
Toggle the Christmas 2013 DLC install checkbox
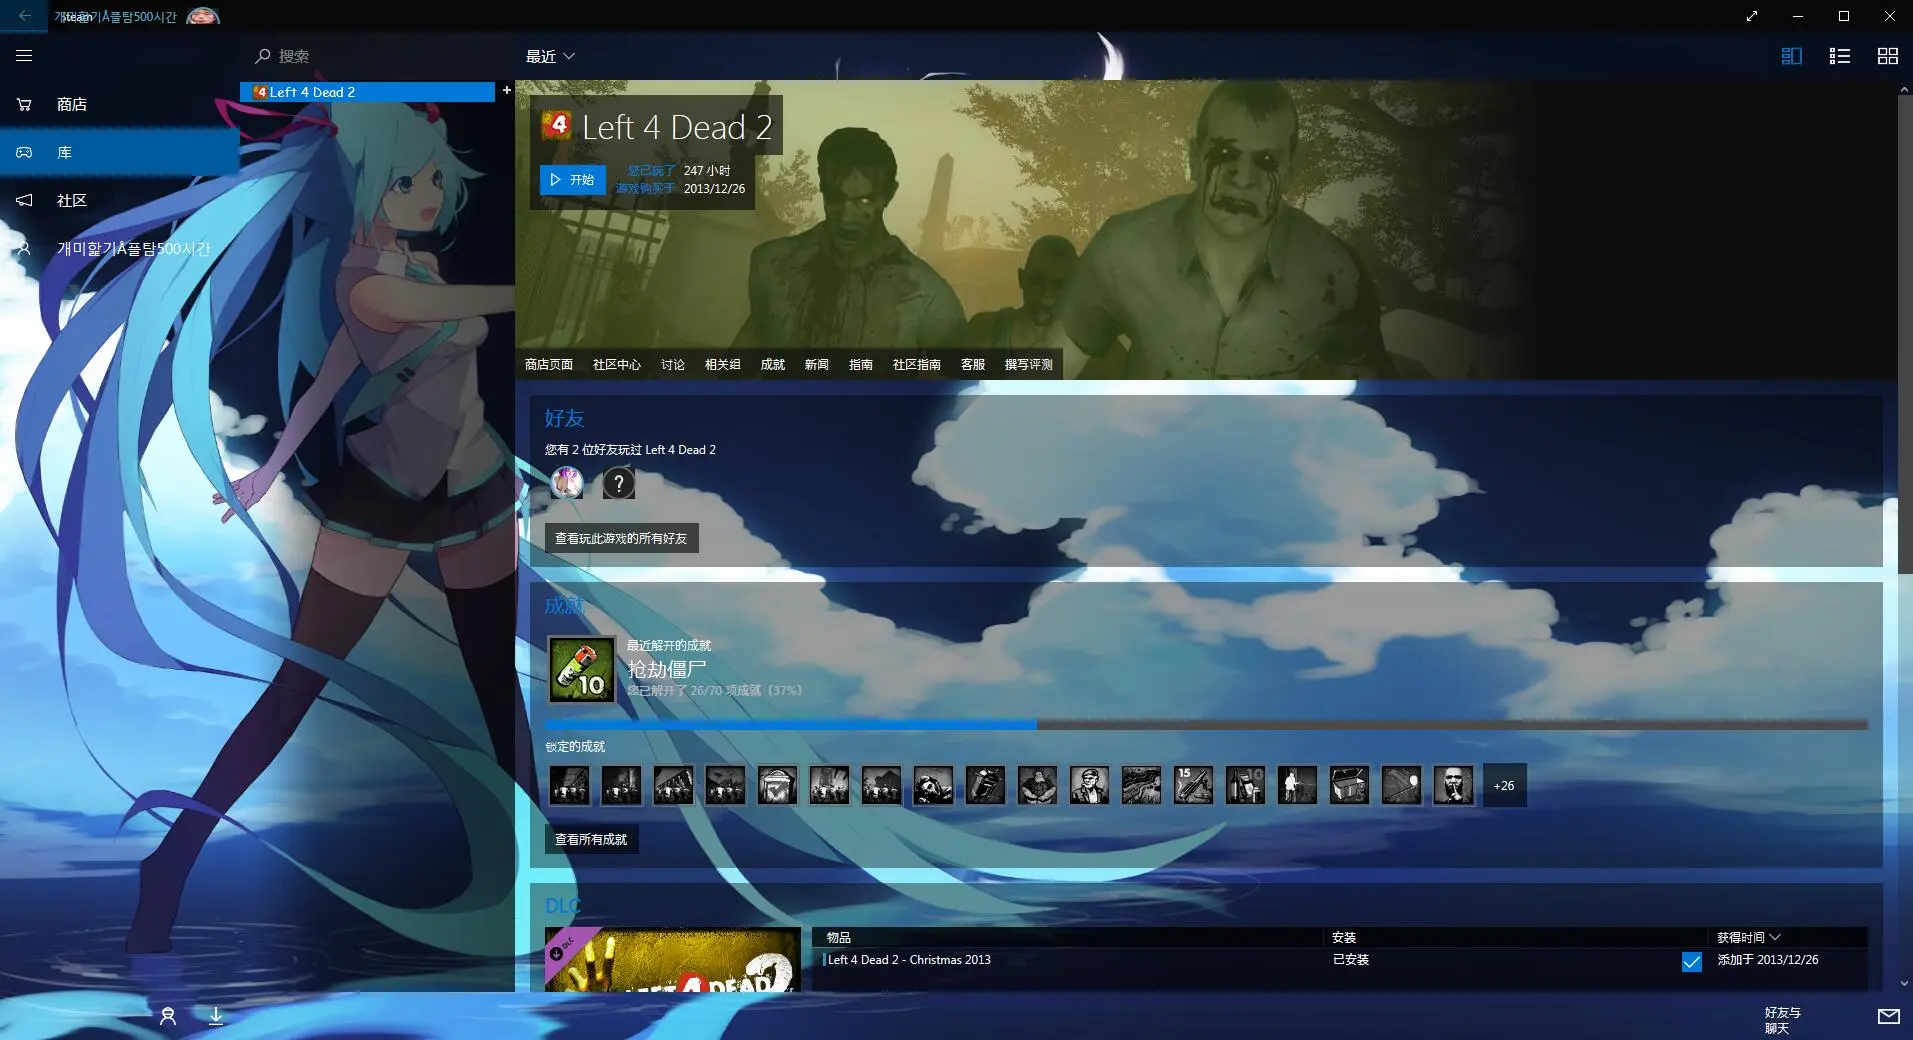pyautogui.click(x=1691, y=962)
